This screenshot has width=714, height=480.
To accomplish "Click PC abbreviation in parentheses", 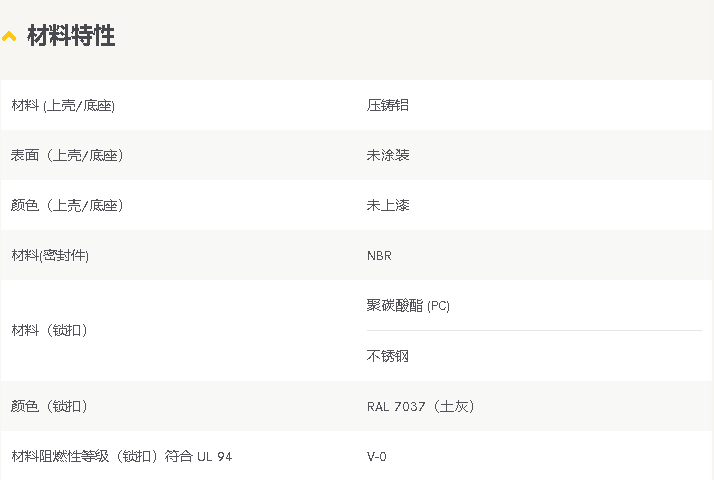I will [439, 306].
